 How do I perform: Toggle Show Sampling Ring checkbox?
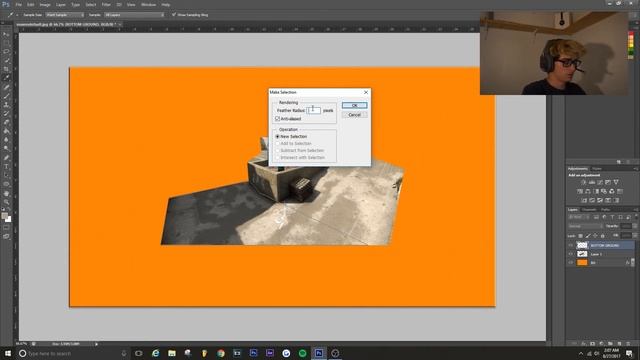[174, 15]
